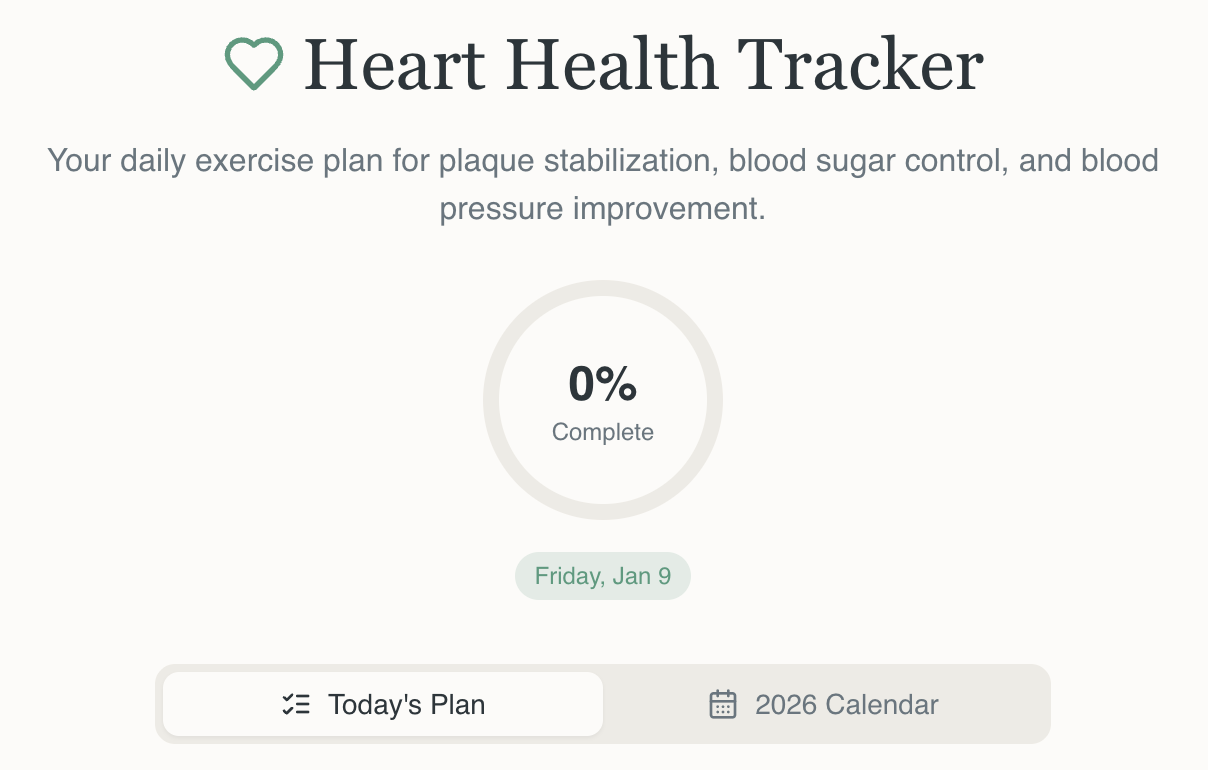Click the Complete label inside the circle

602,432
